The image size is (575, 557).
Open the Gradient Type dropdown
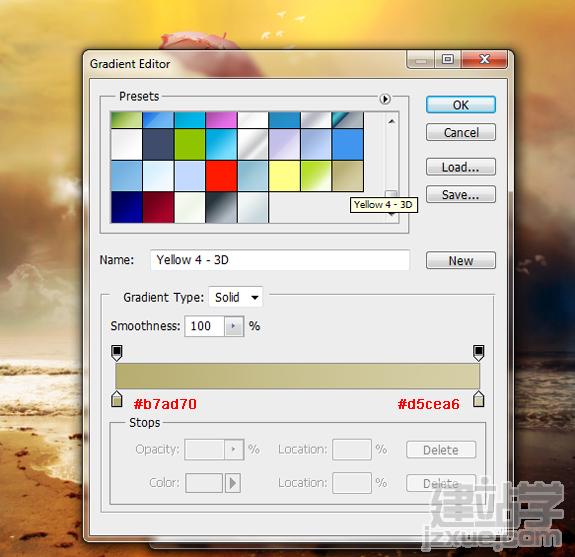235,297
